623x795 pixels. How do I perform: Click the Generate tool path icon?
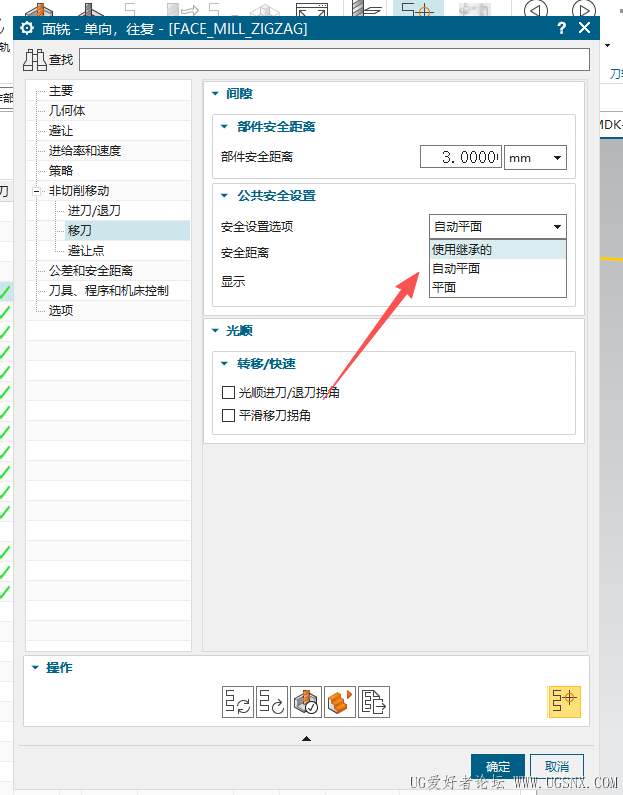tap(238, 702)
